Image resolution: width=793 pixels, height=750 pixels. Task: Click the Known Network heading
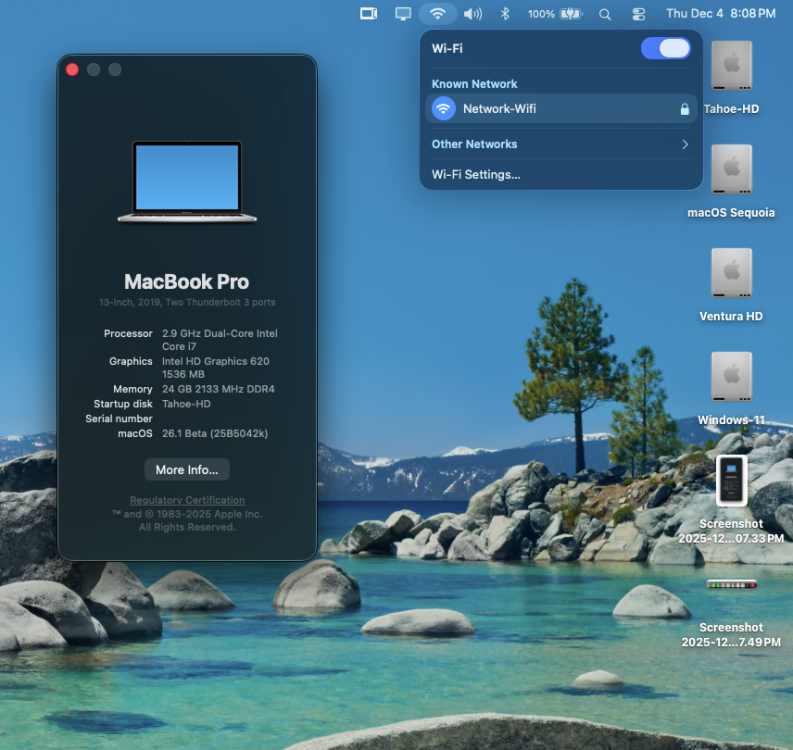click(474, 84)
